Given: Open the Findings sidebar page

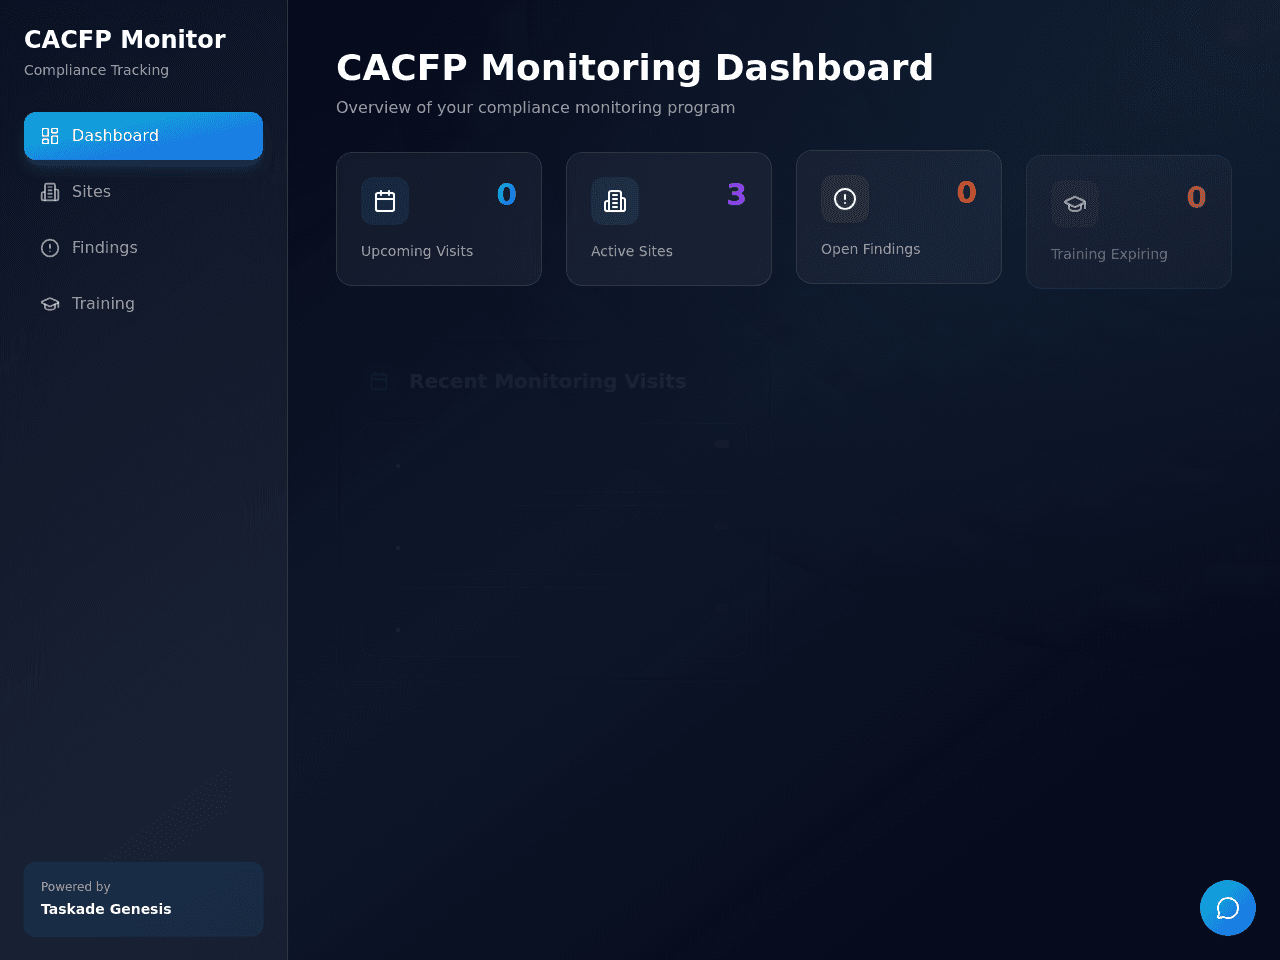Looking at the screenshot, I should pos(143,248).
